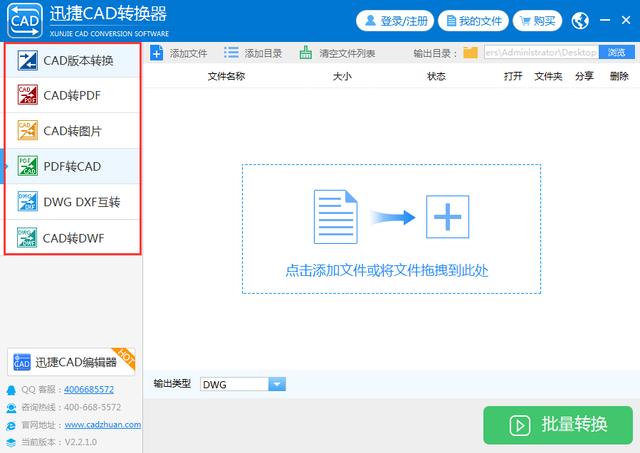Click the 登录/注册 button

pos(395,20)
